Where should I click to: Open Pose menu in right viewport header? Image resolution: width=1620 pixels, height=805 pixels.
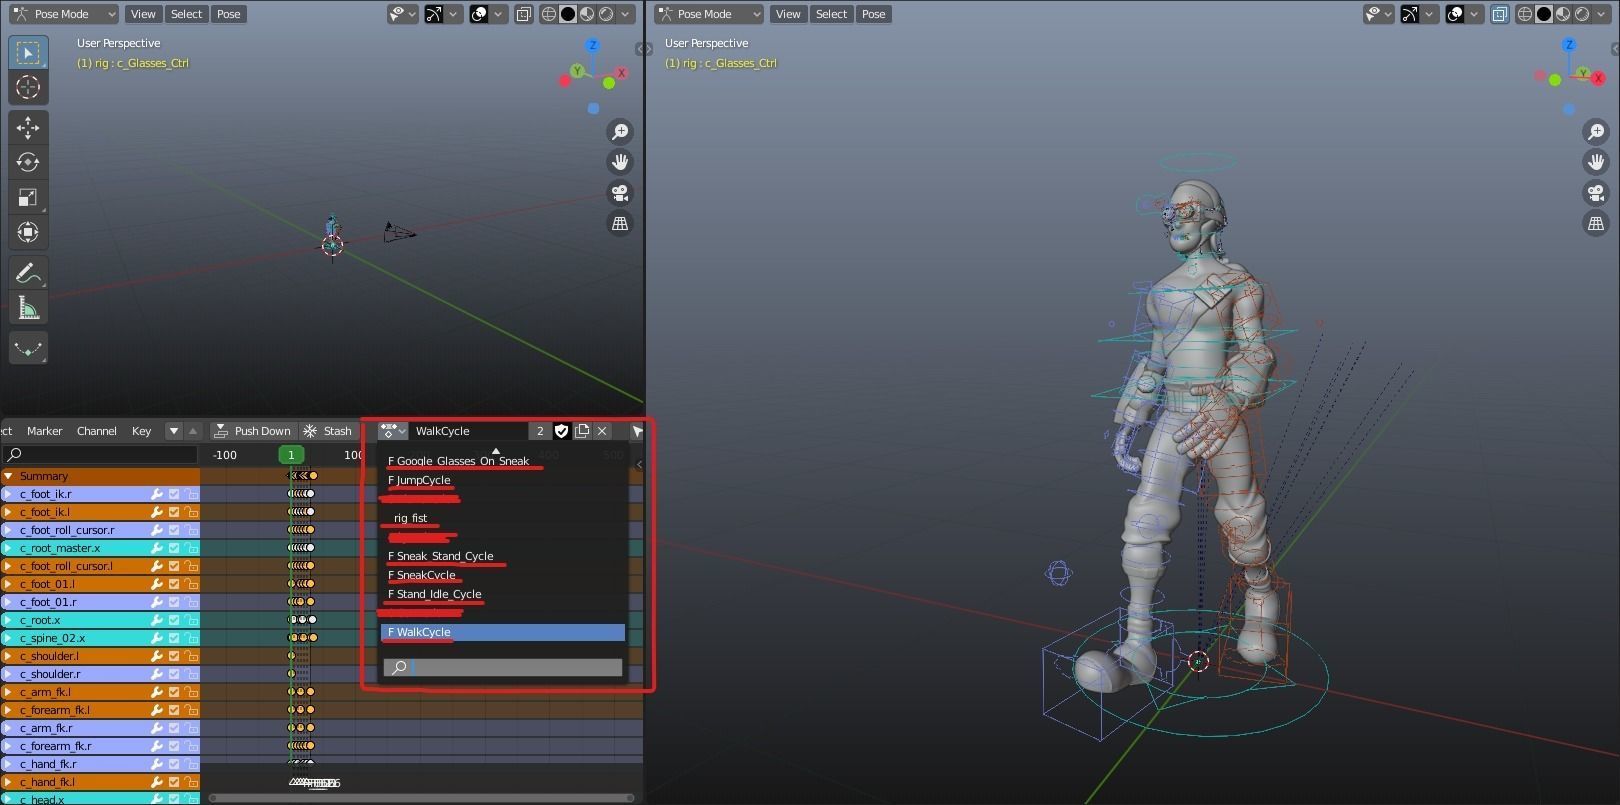click(874, 14)
